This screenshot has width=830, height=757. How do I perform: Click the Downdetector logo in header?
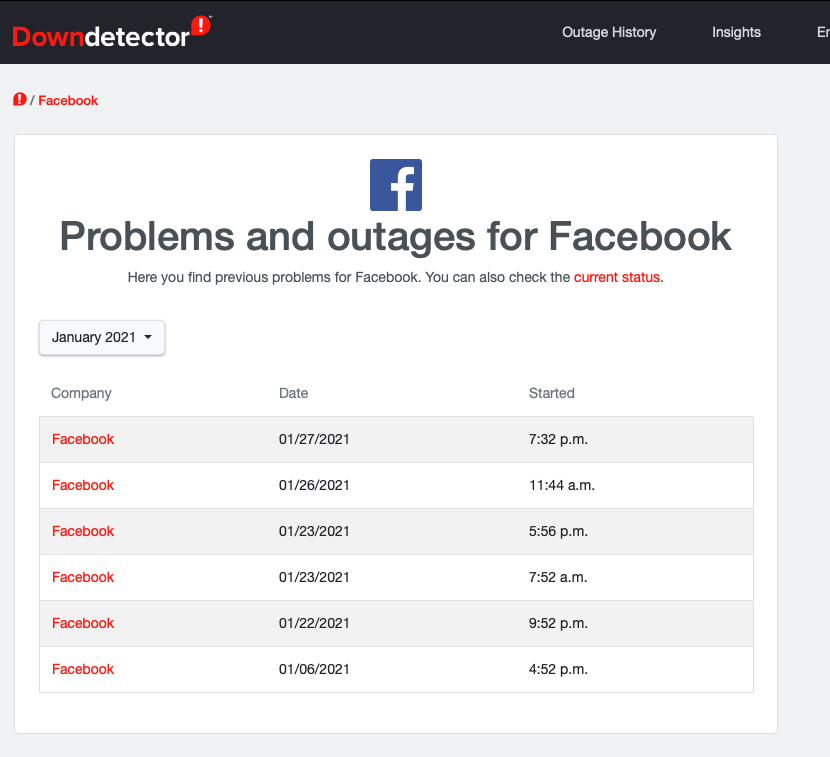[x=112, y=32]
